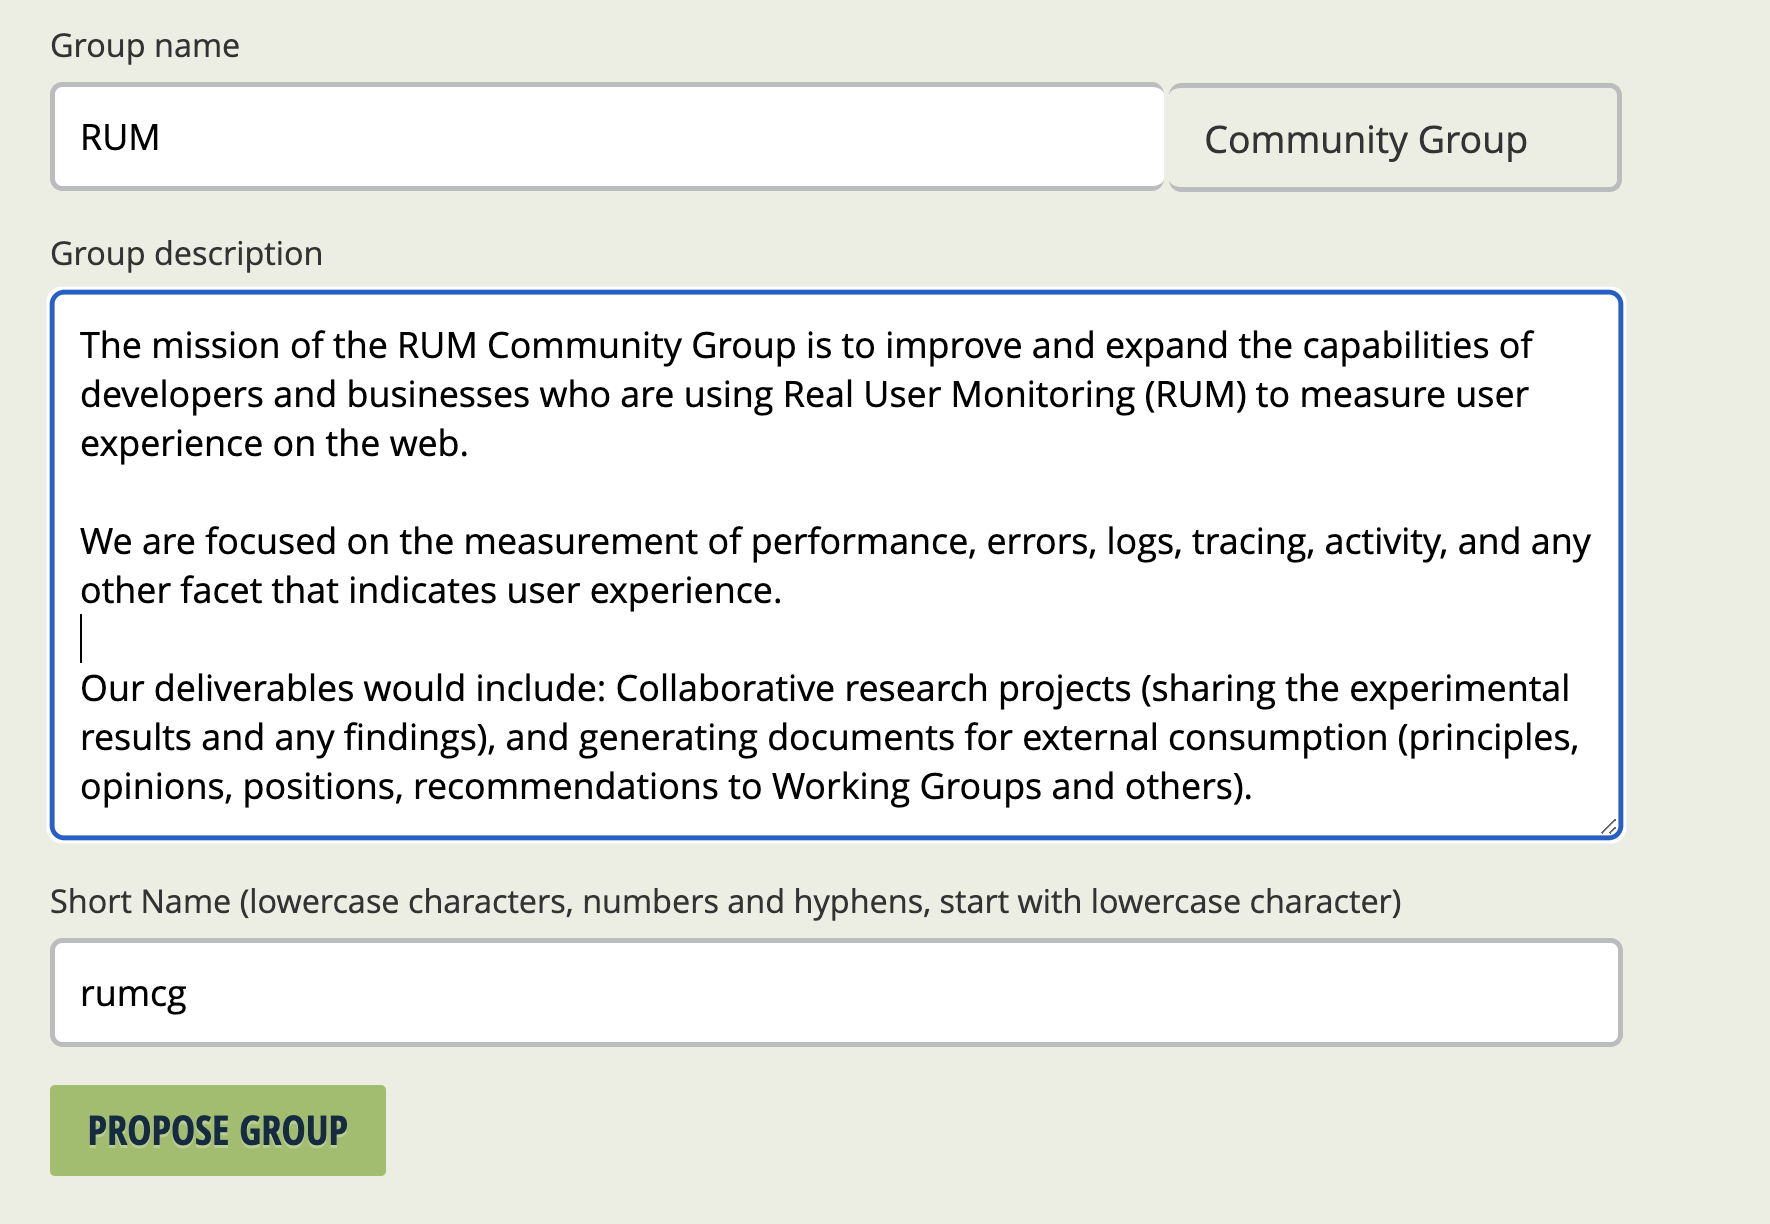
Task: Select the highlighted description box border
Action: point(838,292)
